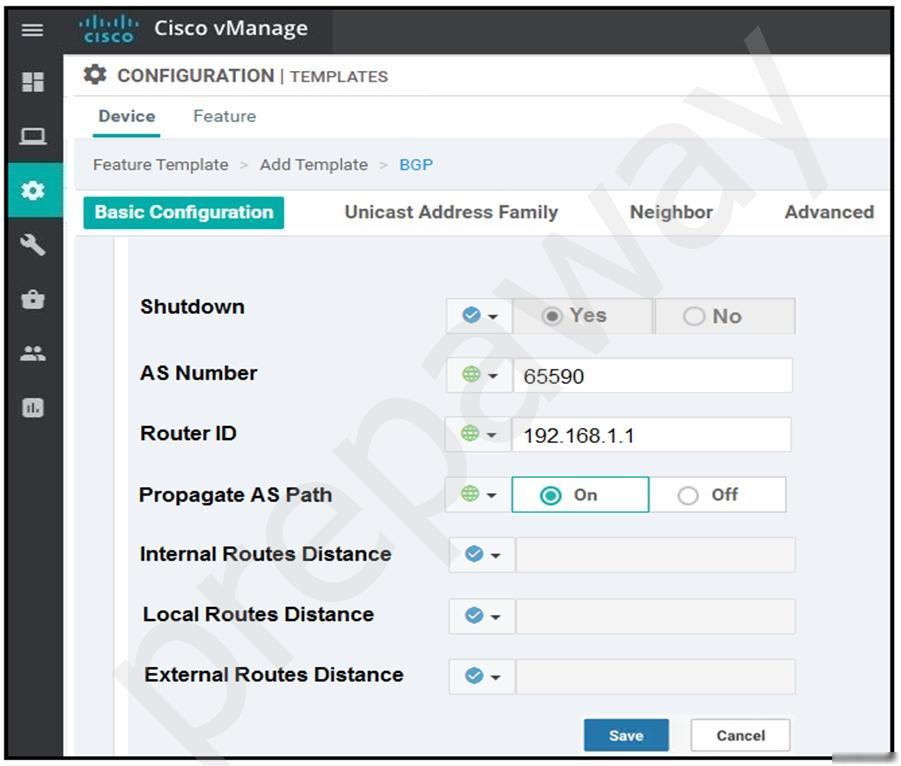The image size is (901, 766).
Task: Click the AS Number field with 65590
Action: [x=652, y=376]
